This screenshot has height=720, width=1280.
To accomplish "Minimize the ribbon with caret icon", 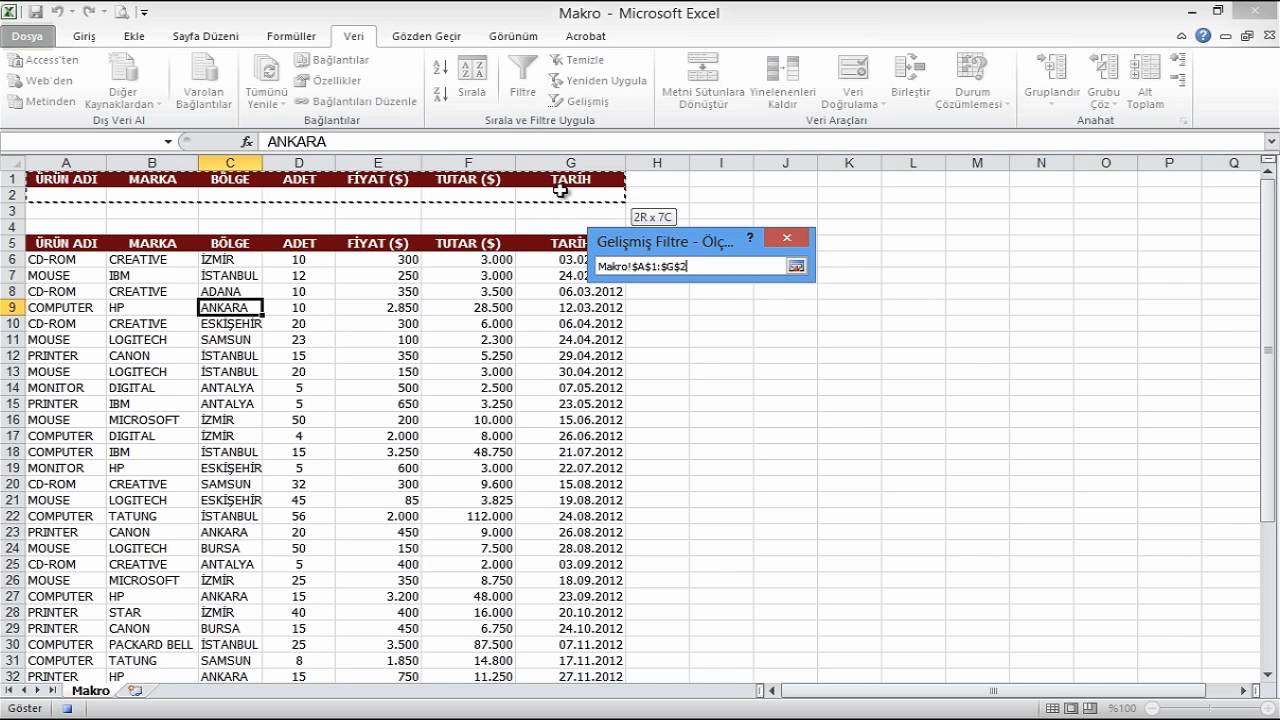I will (x=1183, y=36).
